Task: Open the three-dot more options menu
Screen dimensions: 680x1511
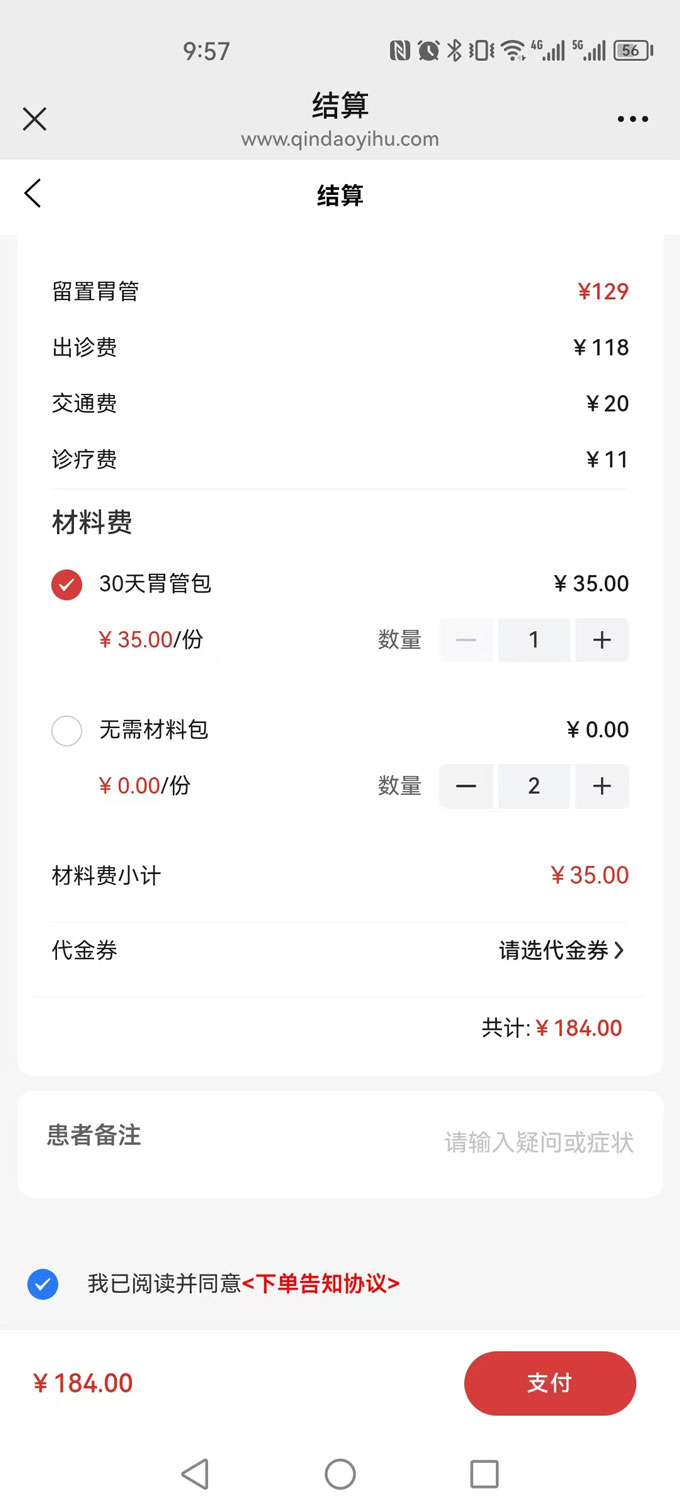Action: tap(632, 120)
